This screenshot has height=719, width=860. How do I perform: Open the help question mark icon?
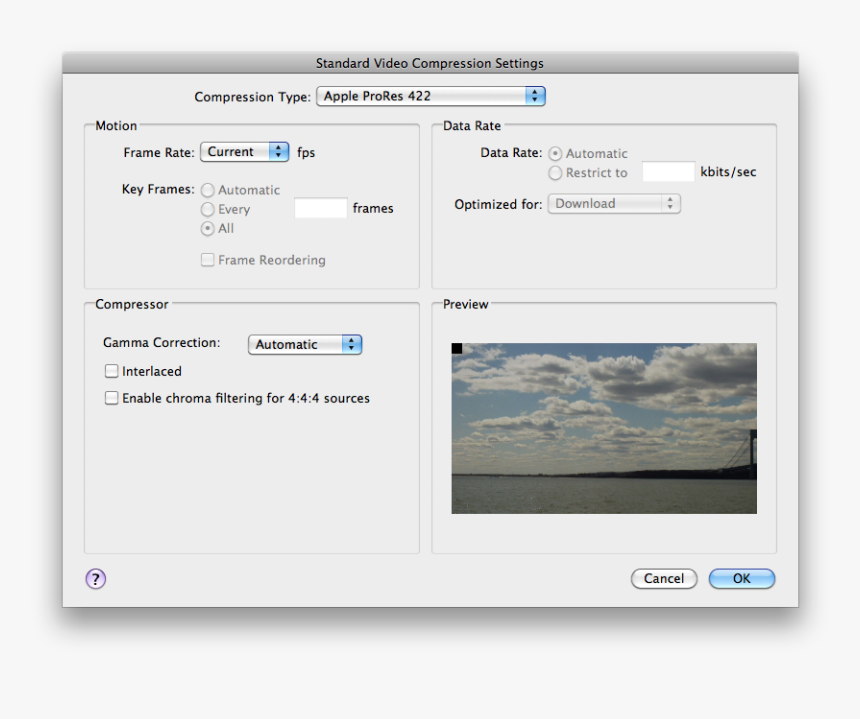tap(95, 578)
